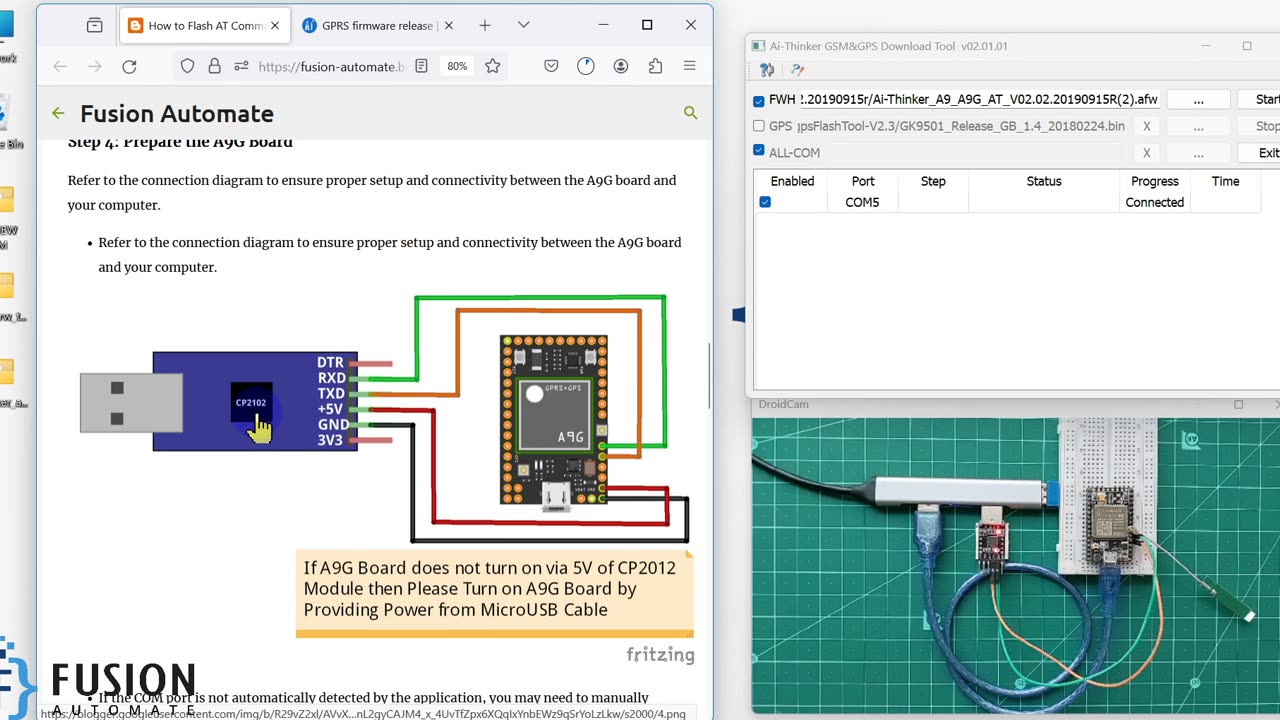
Task: Select the 'Connected' progress cell
Action: pos(1155,202)
